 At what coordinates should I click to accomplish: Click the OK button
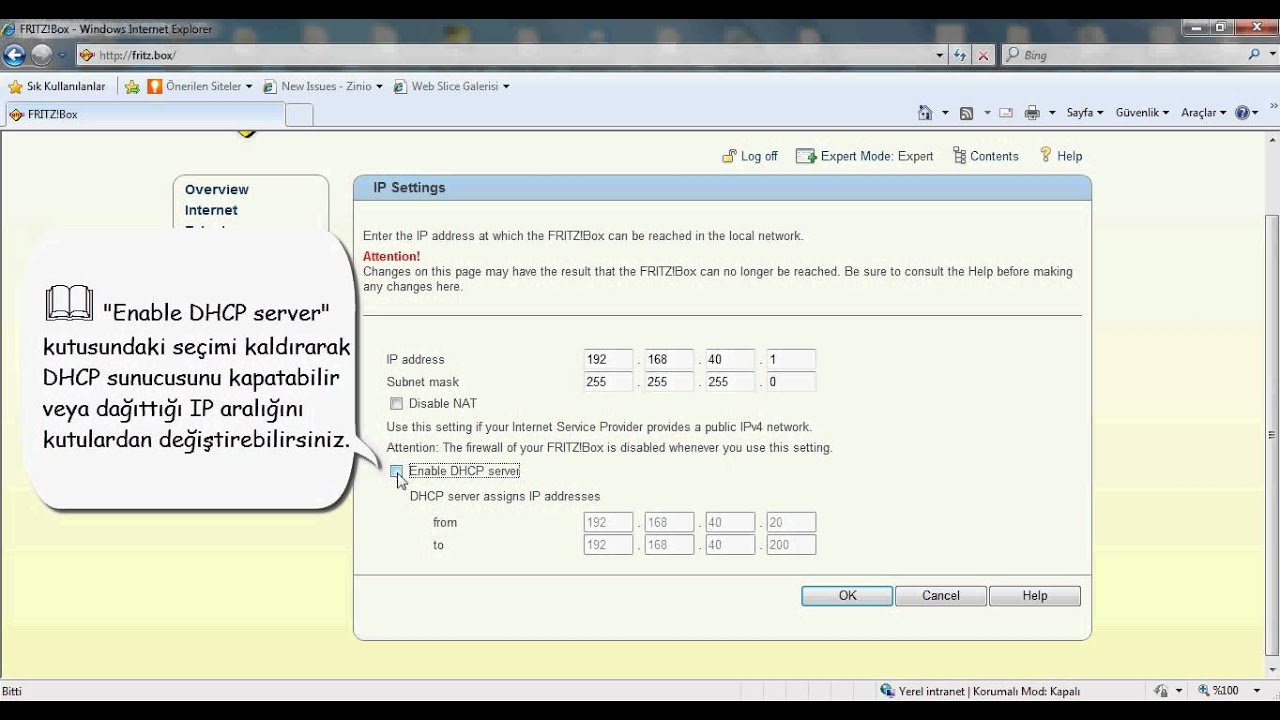coord(847,596)
